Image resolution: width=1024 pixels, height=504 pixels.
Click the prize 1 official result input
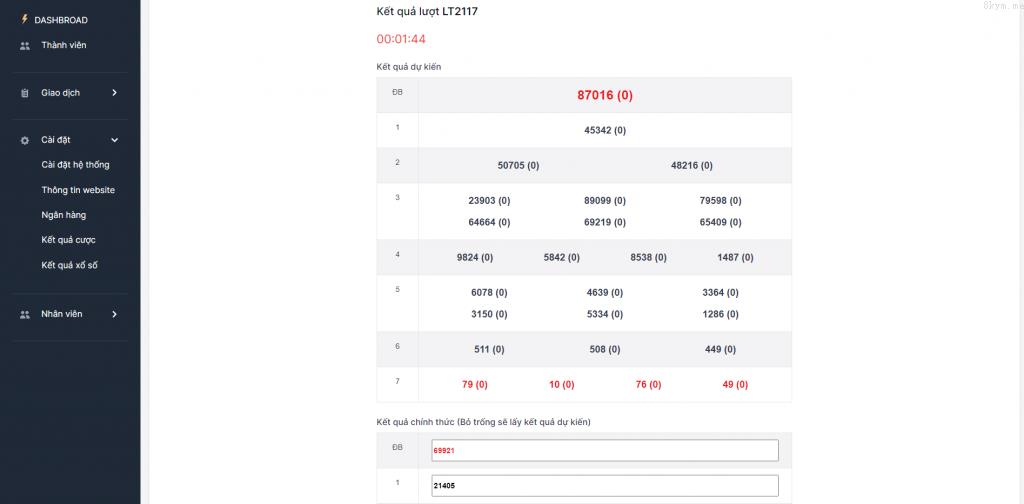coord(604,486)
